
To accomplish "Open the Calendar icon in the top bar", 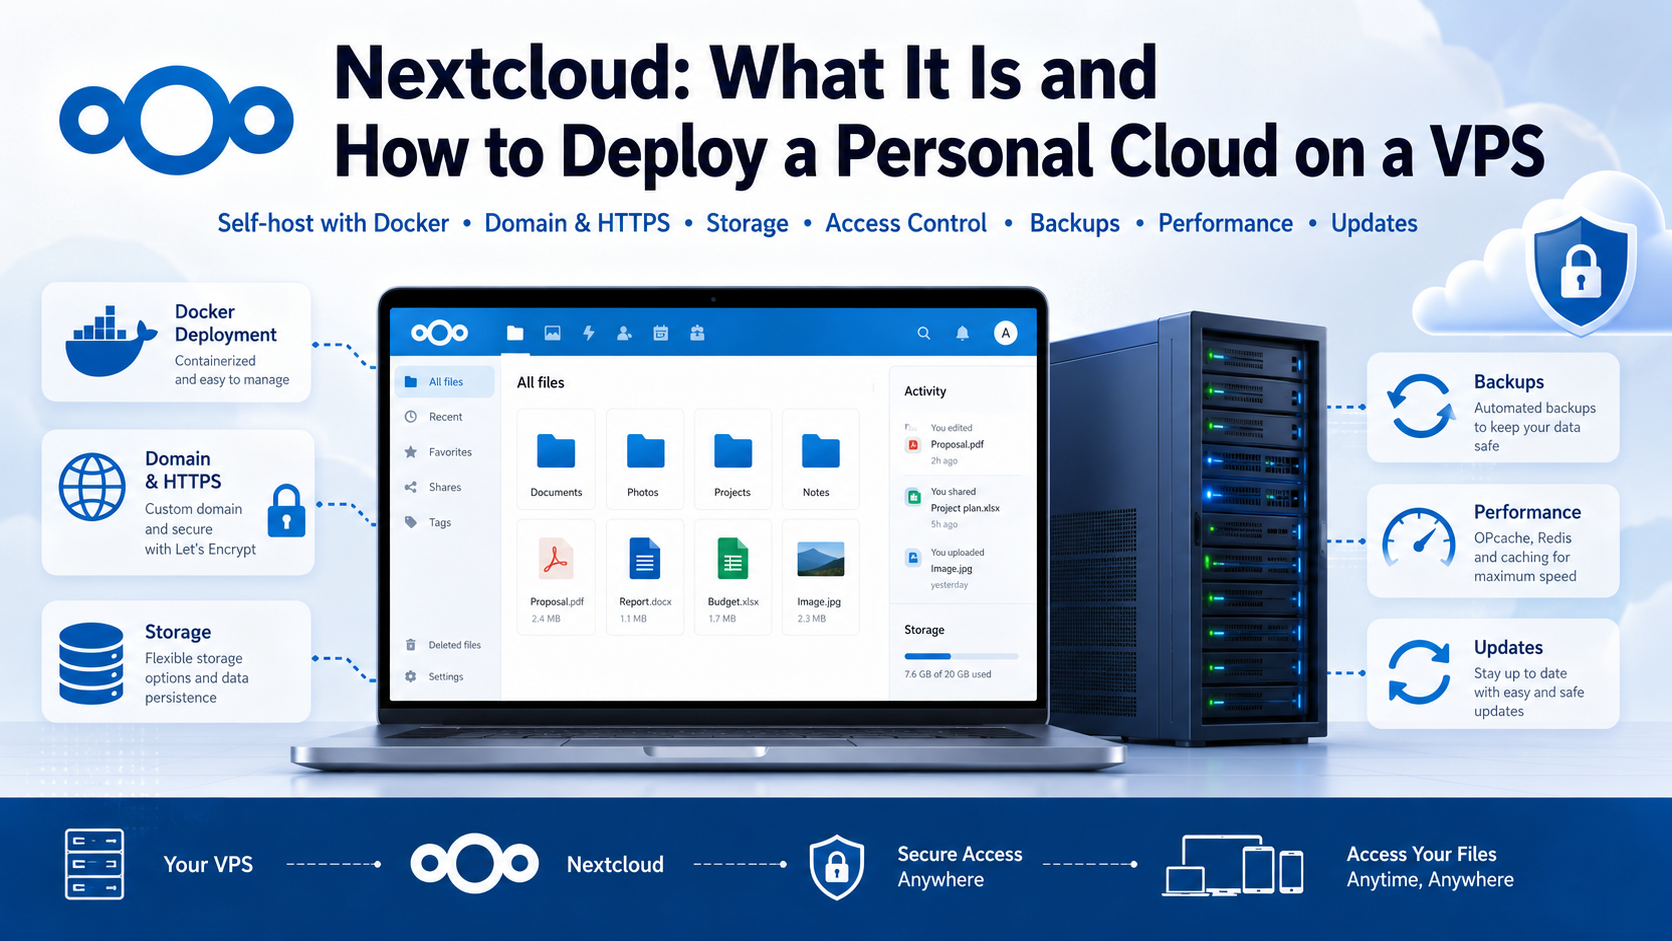I will click(661, 333).
